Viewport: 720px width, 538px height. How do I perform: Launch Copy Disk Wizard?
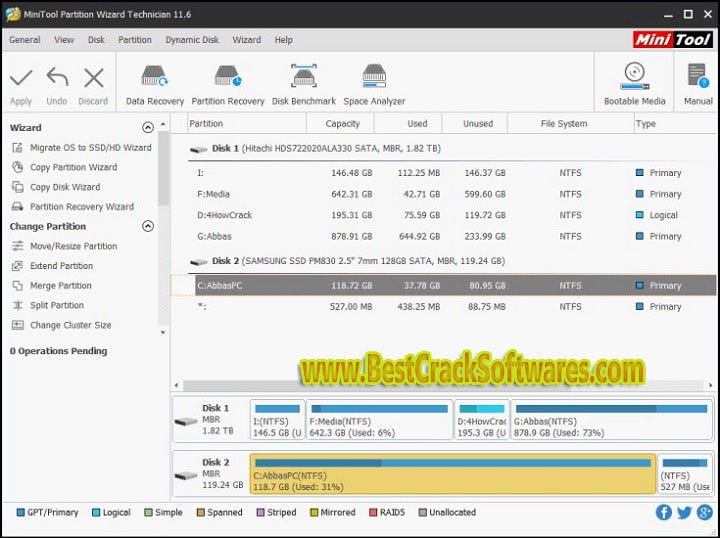click(x=56, y=187)
